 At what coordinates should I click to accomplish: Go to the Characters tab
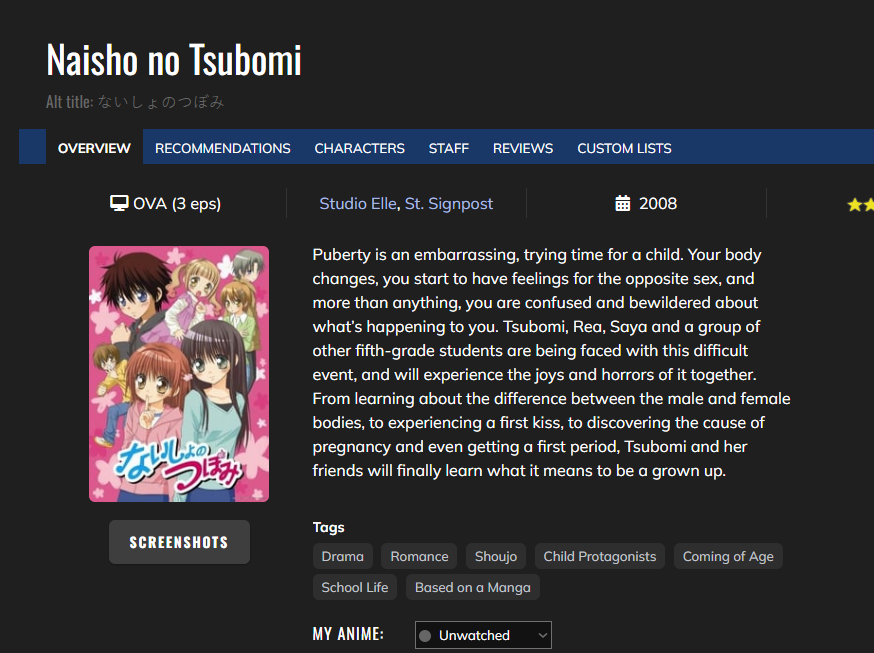point(359,148)
